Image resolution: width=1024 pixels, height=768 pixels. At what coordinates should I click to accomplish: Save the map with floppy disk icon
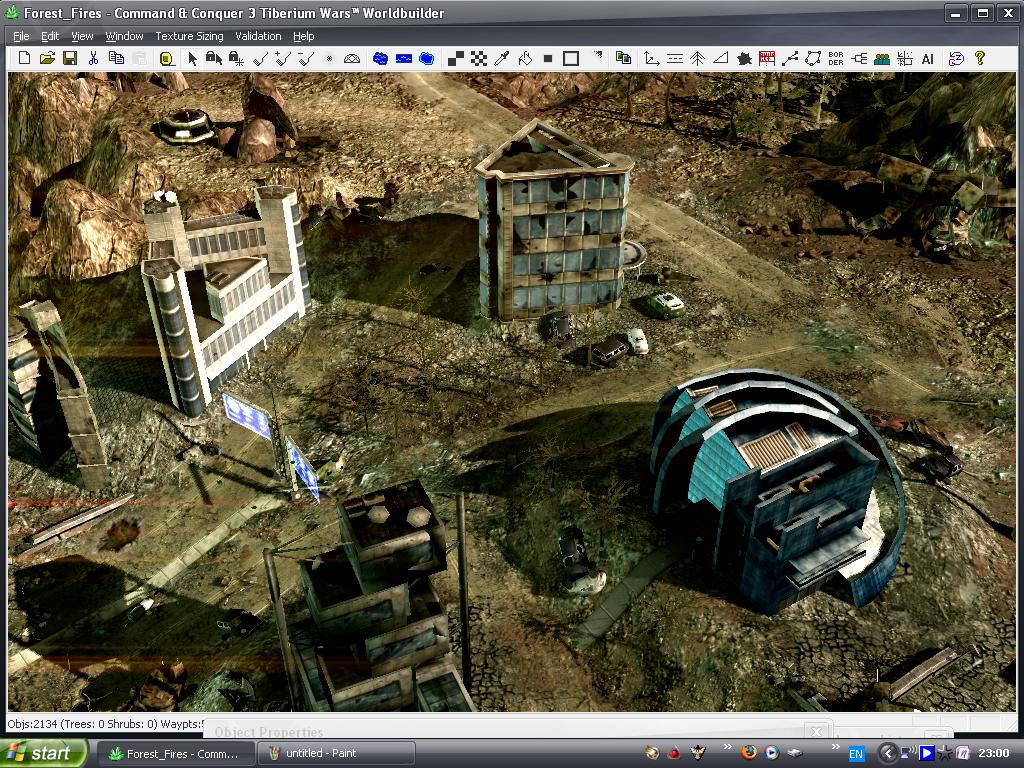tap(70, 59)
